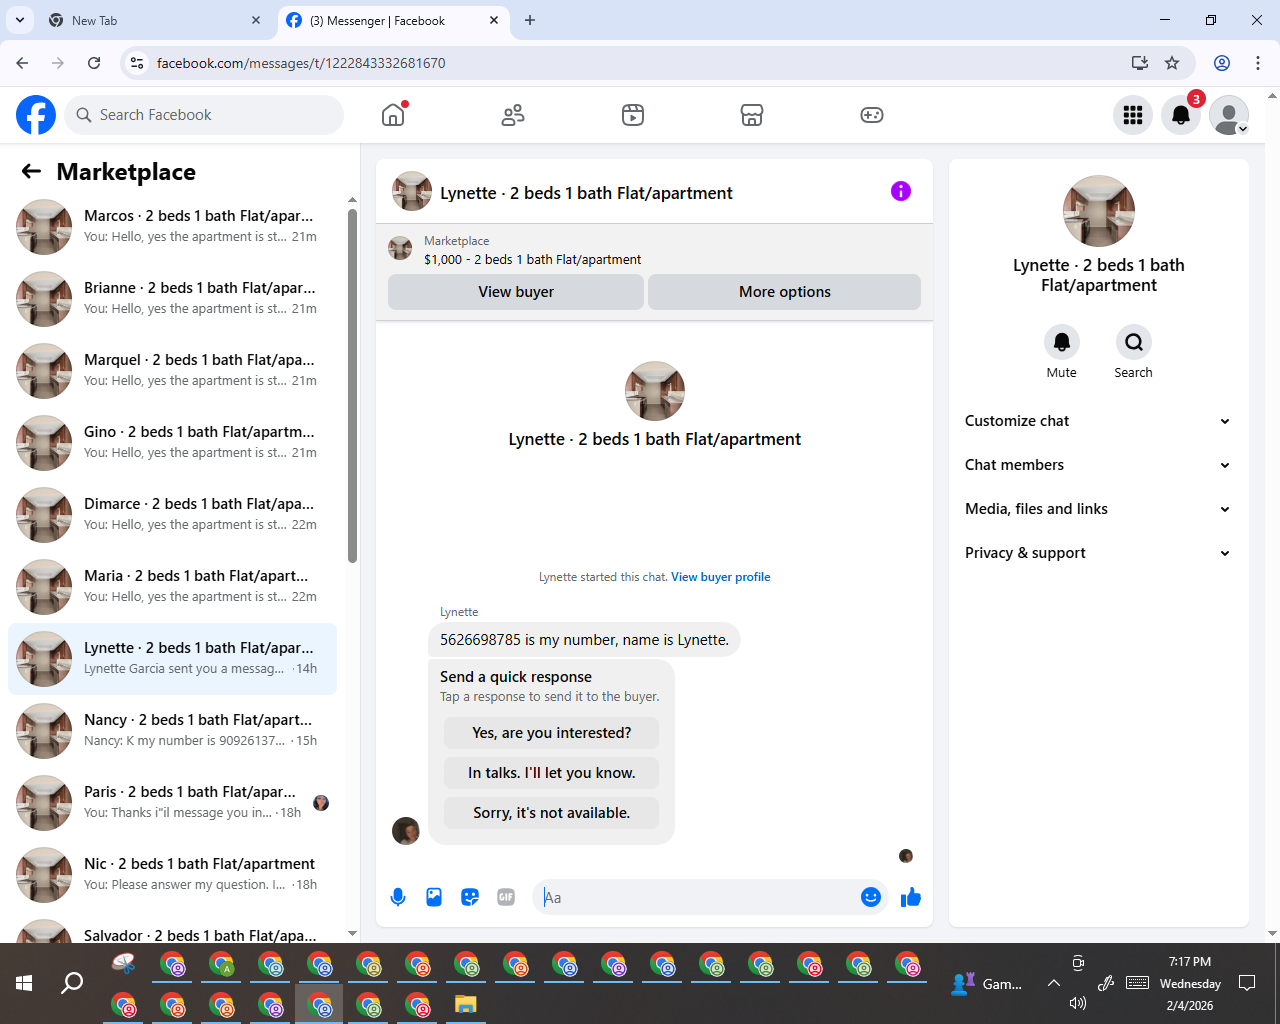Image resolution: width=1280 pixels, height=1024 pixels.
Task: Click the Search Facebook field
Action: pos(204,115)
